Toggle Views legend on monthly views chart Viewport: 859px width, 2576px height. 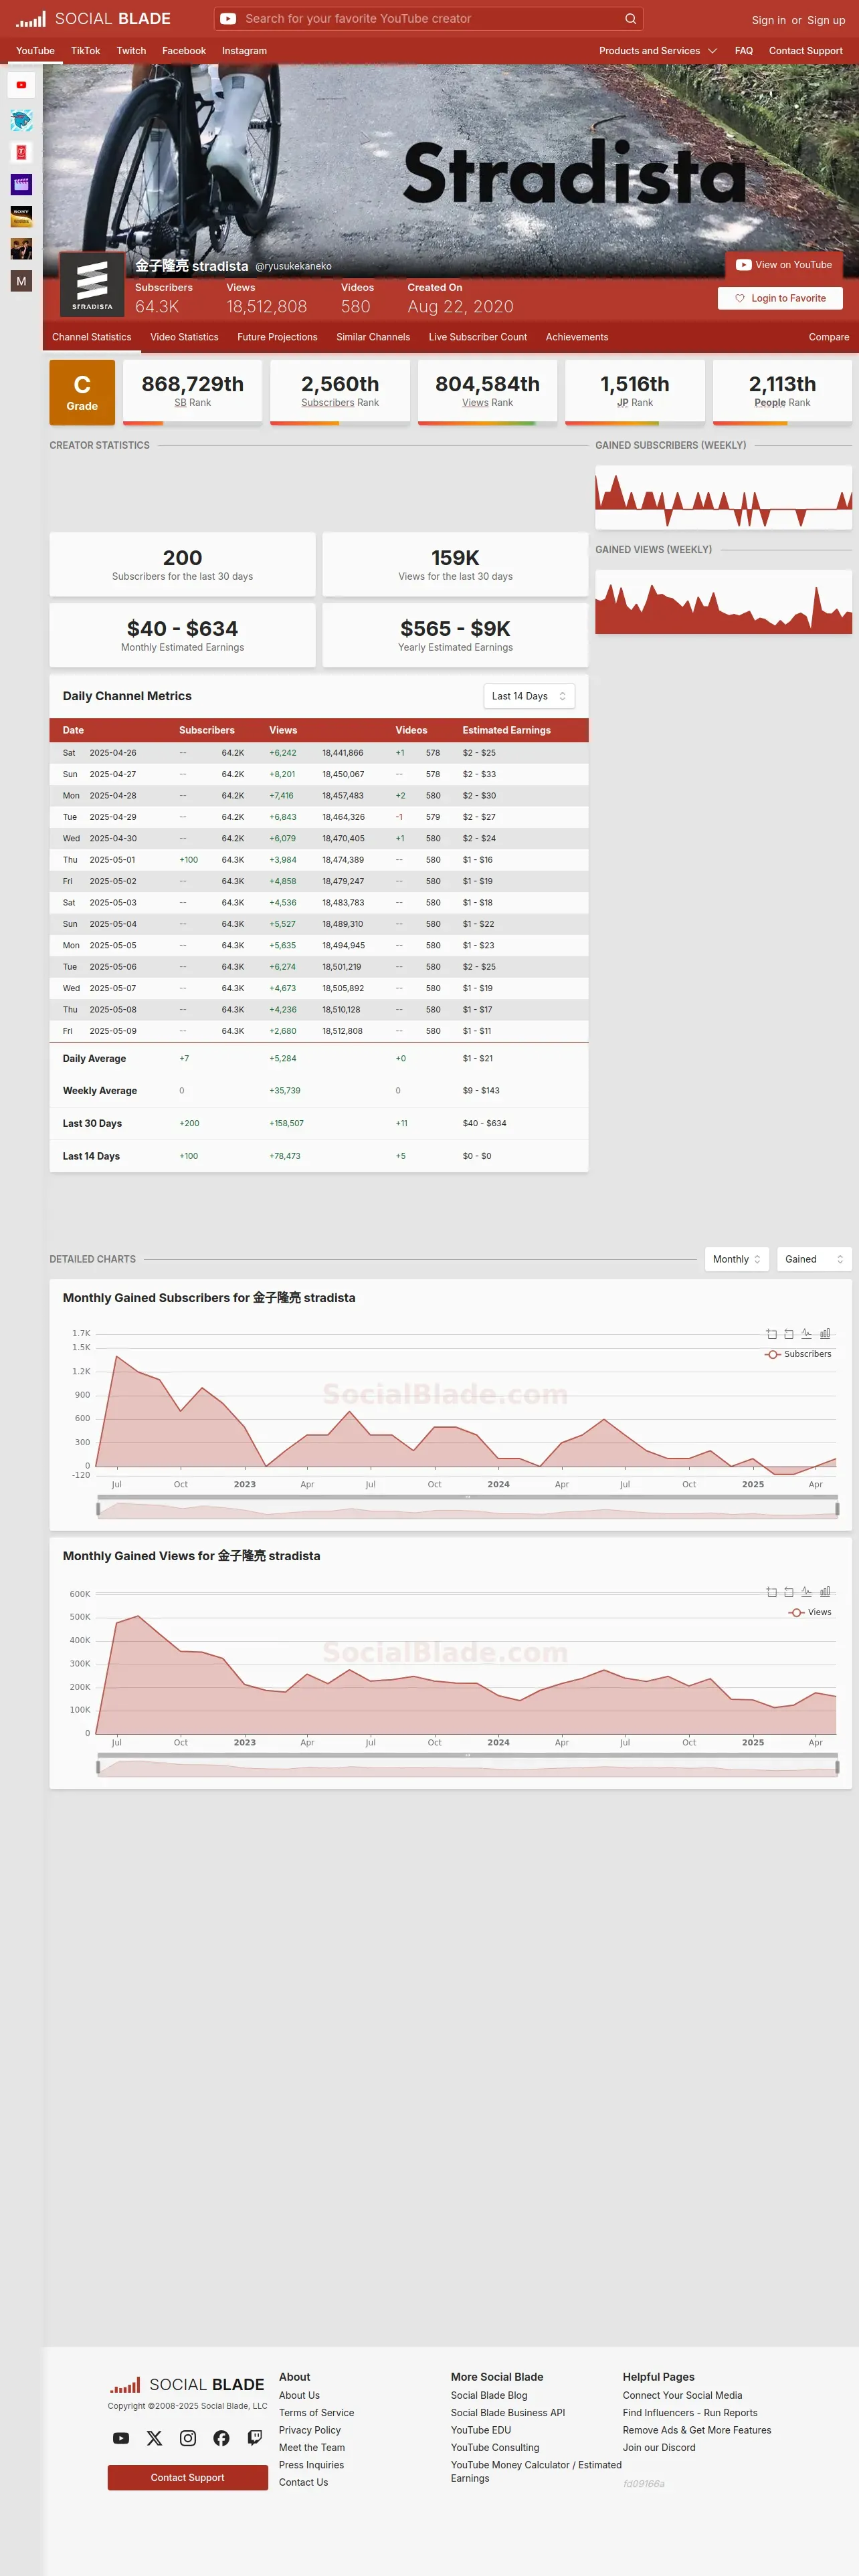[x=810, y=1612]
